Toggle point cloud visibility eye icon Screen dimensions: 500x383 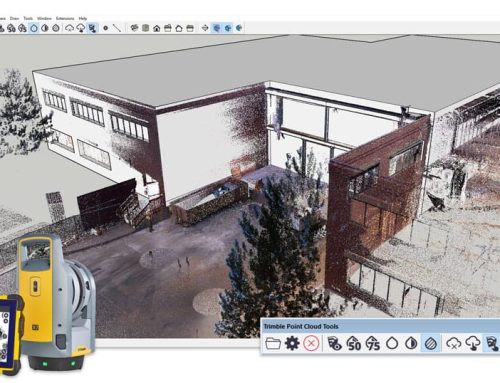(335, 343)
